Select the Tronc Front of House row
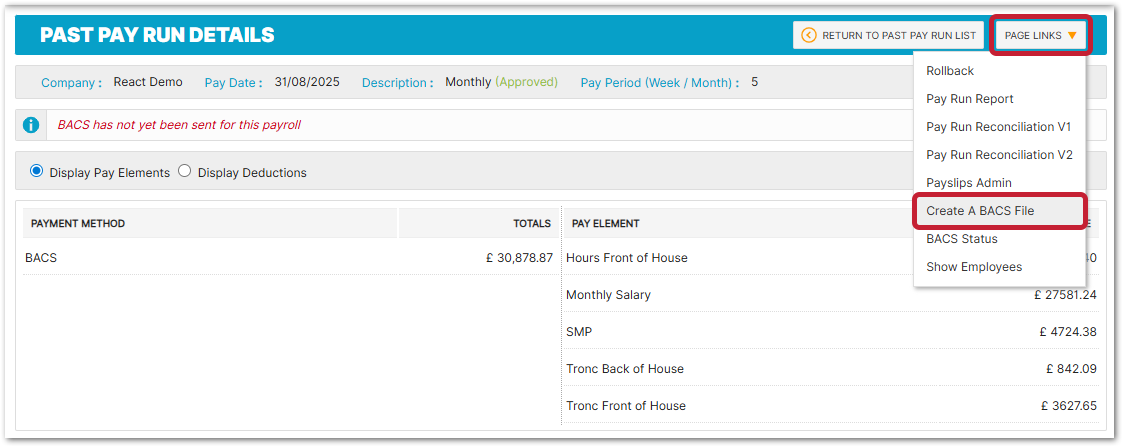The width and height of the screenshot is (1123, 447). tap(625, 405)
